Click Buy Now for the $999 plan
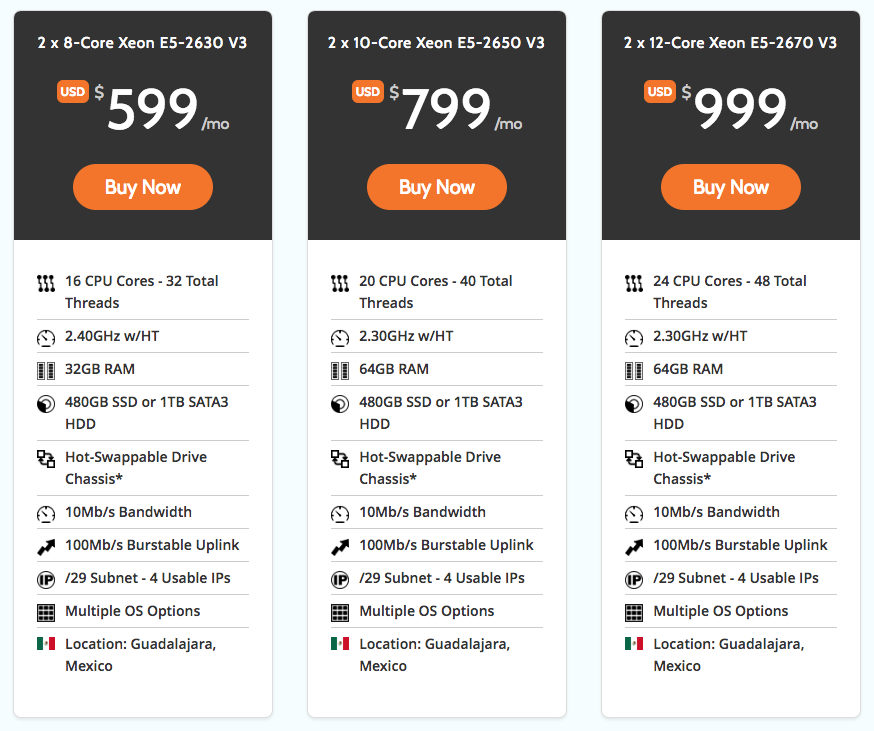This screenshot has width=874, height=731. pos(731,187)
